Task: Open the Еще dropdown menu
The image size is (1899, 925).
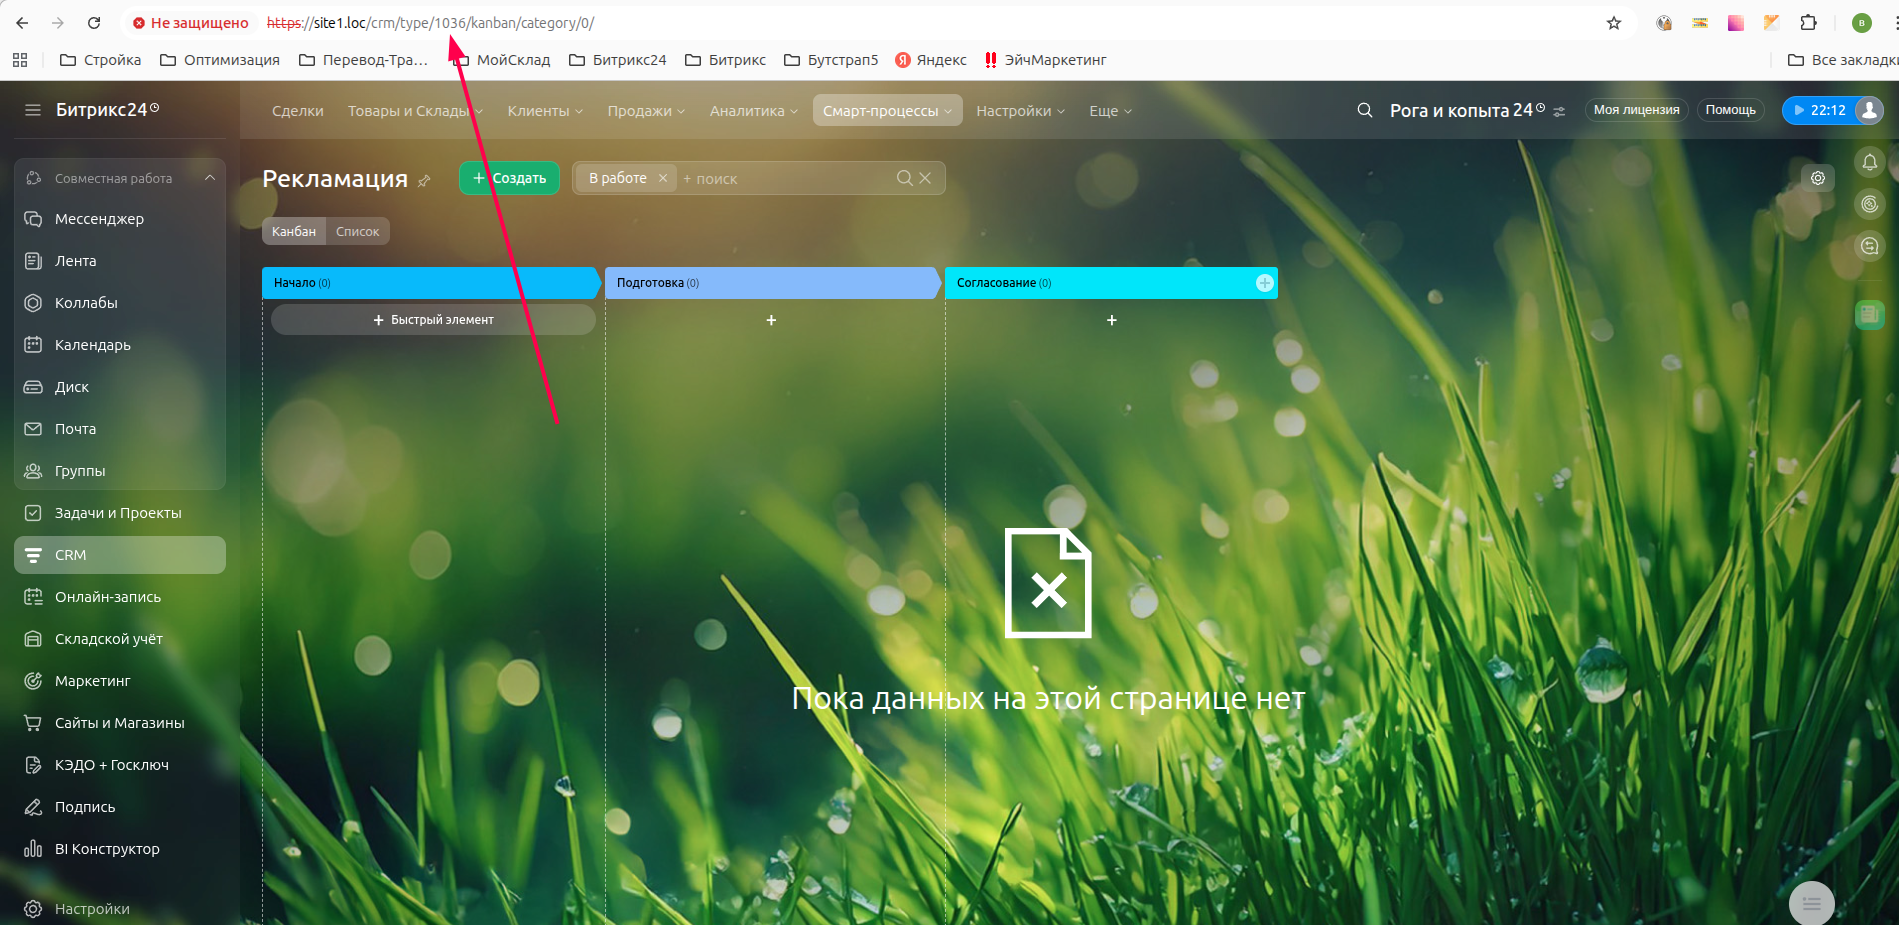Action: coord(1109,111)
